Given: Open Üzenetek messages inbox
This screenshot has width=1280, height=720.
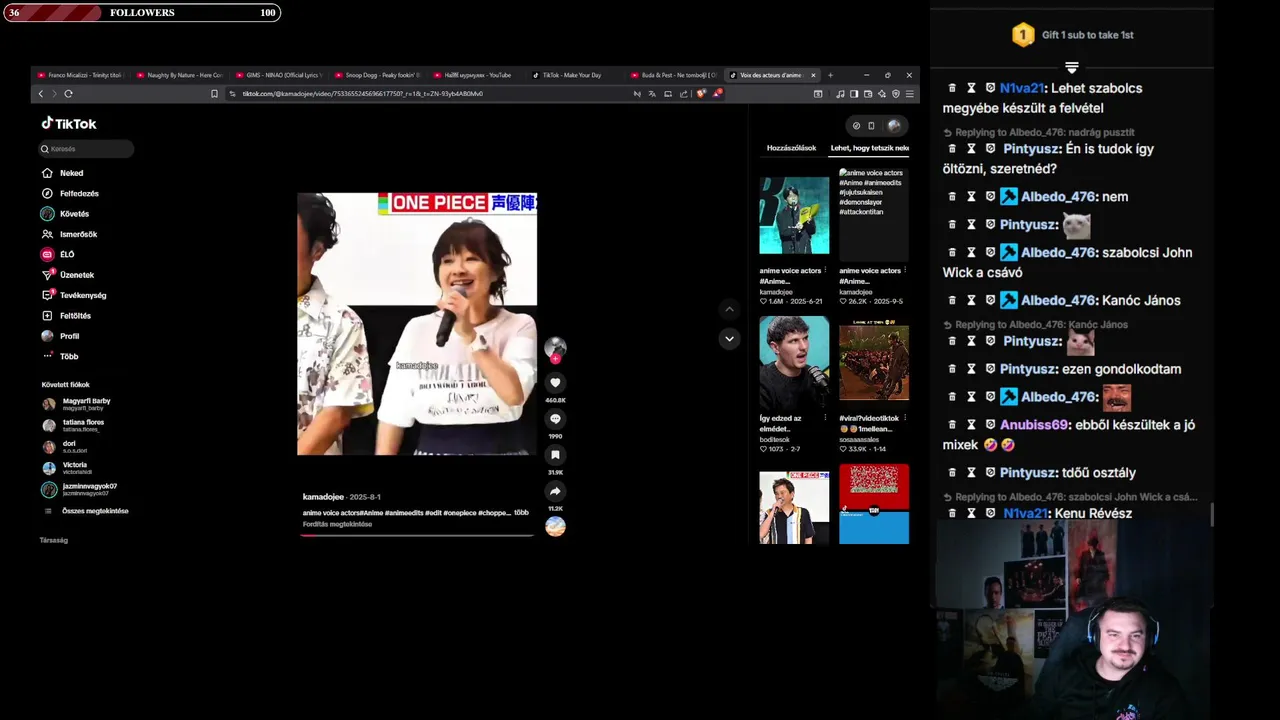Looking at the screenshot, I should 68,275.
